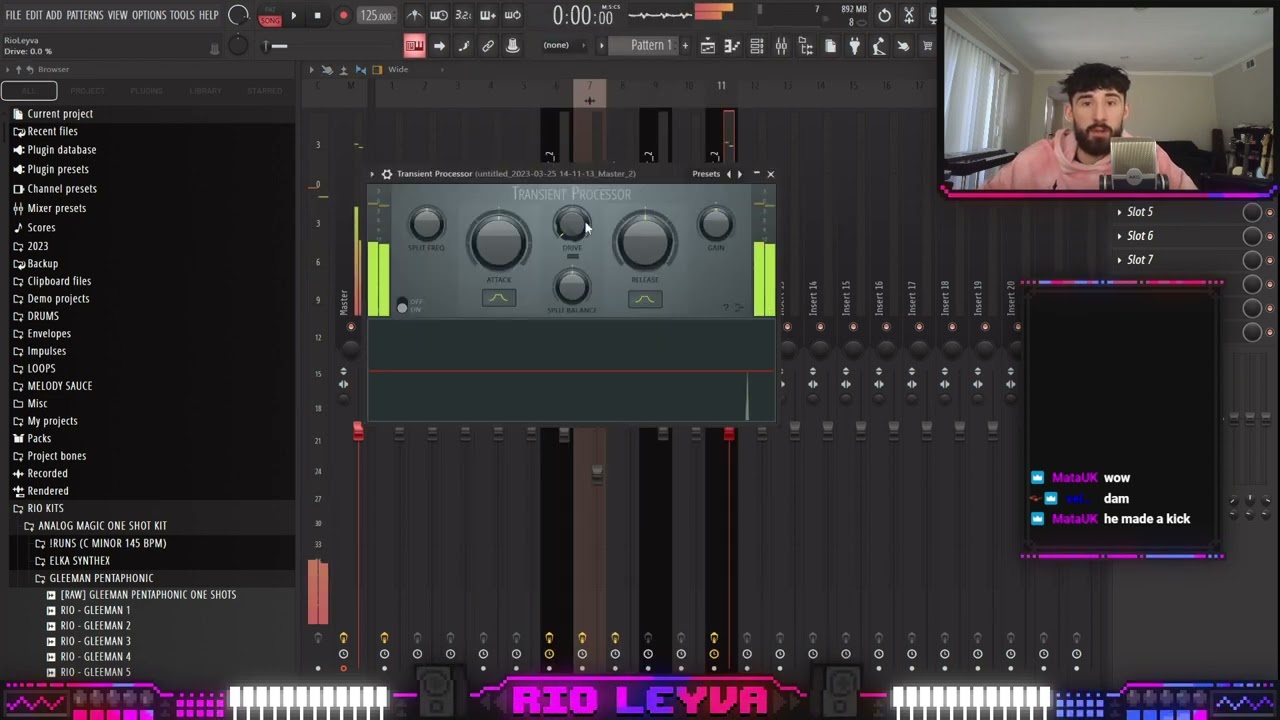Image resolution: width=1280 pixels, height=720 pixels.
Task: Open the OPTIONS menu
Action: point(149,15)
